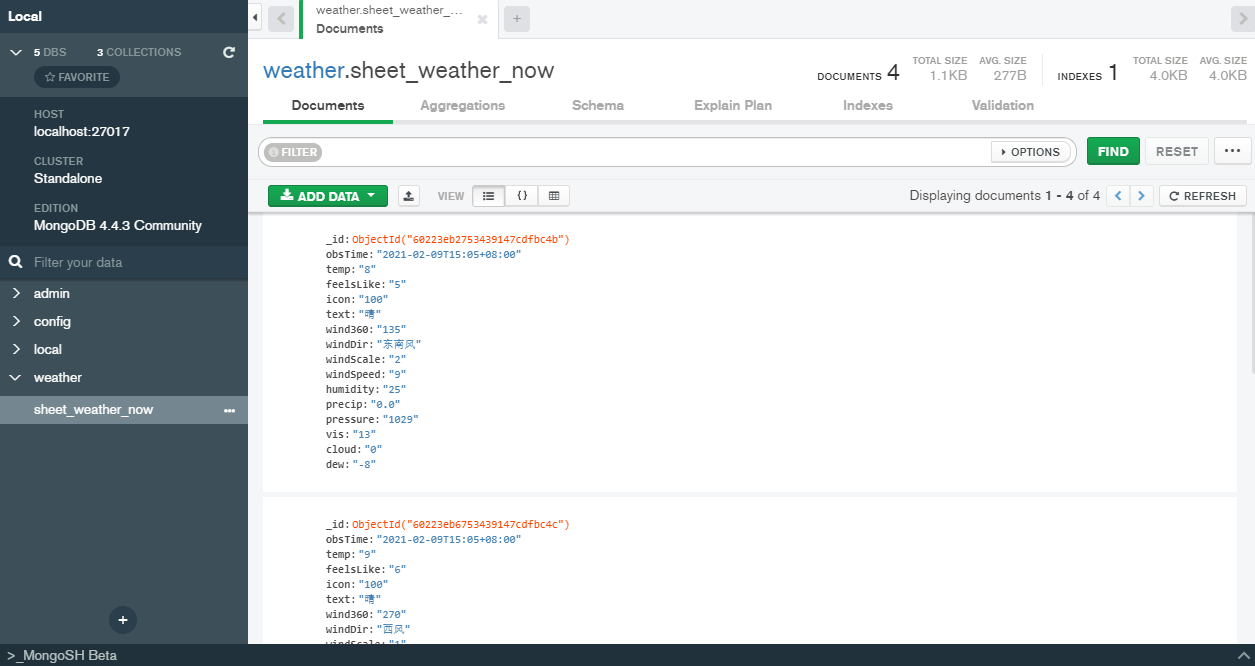Click the export collection icon
Image resolution: width=1255 pixels, height=666 pixels.
tap(408, 196)
